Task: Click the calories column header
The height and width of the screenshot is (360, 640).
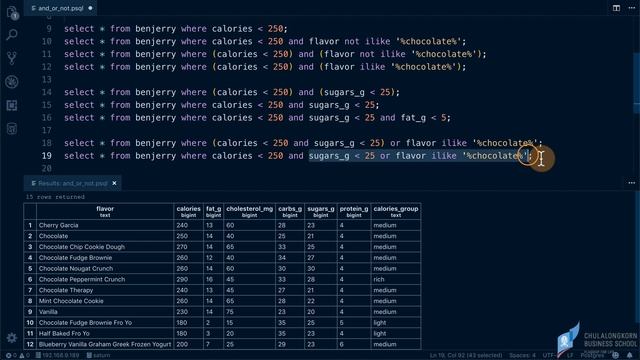Action: tap(188, 211)
